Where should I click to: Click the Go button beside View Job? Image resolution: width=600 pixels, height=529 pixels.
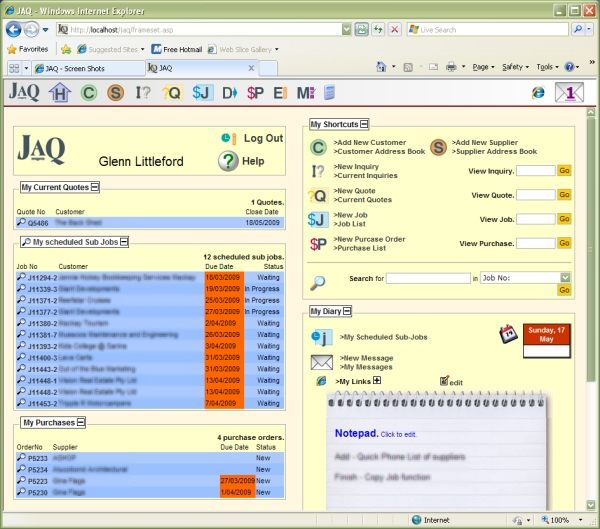coord(564,219)
